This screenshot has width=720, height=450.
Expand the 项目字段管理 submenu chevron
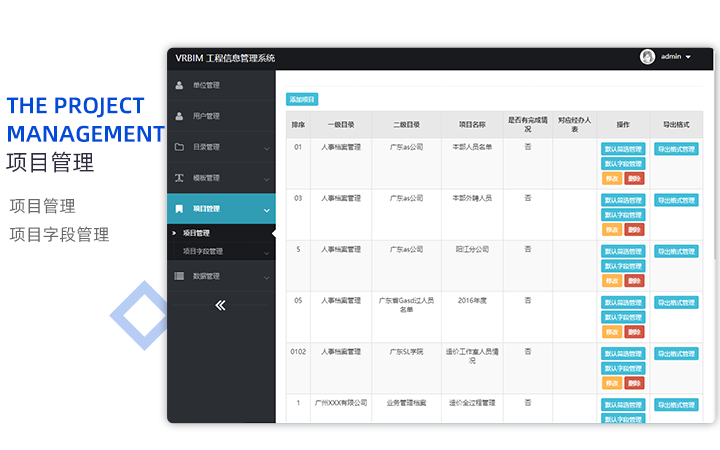[x=267, y=253]
